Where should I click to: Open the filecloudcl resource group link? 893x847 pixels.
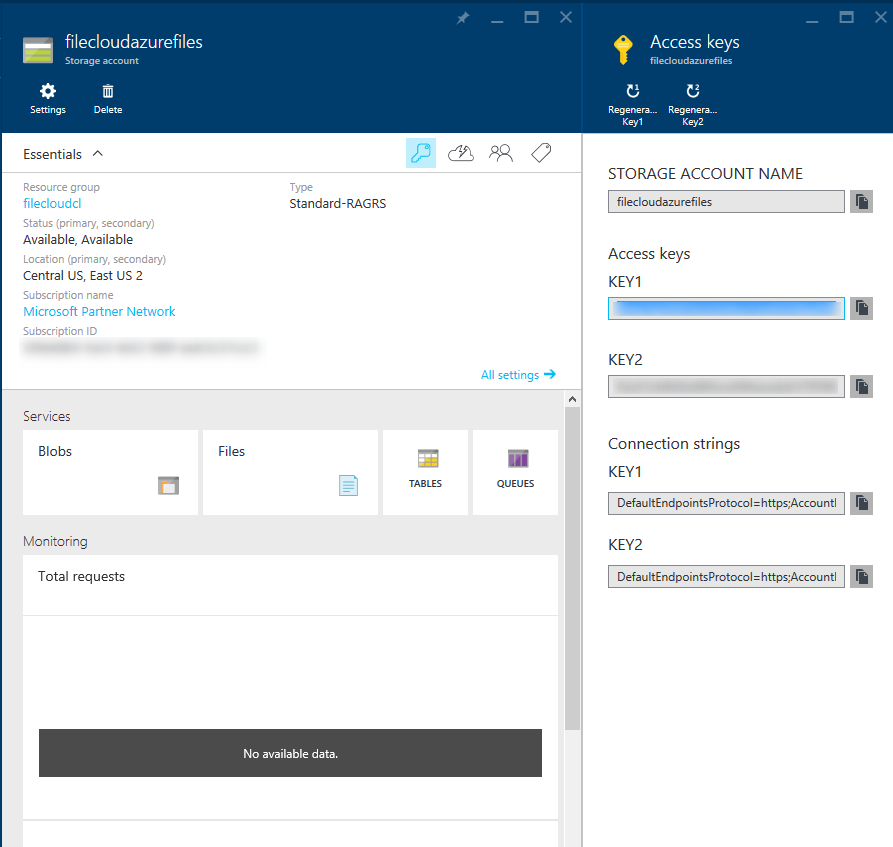click(52, 203)
